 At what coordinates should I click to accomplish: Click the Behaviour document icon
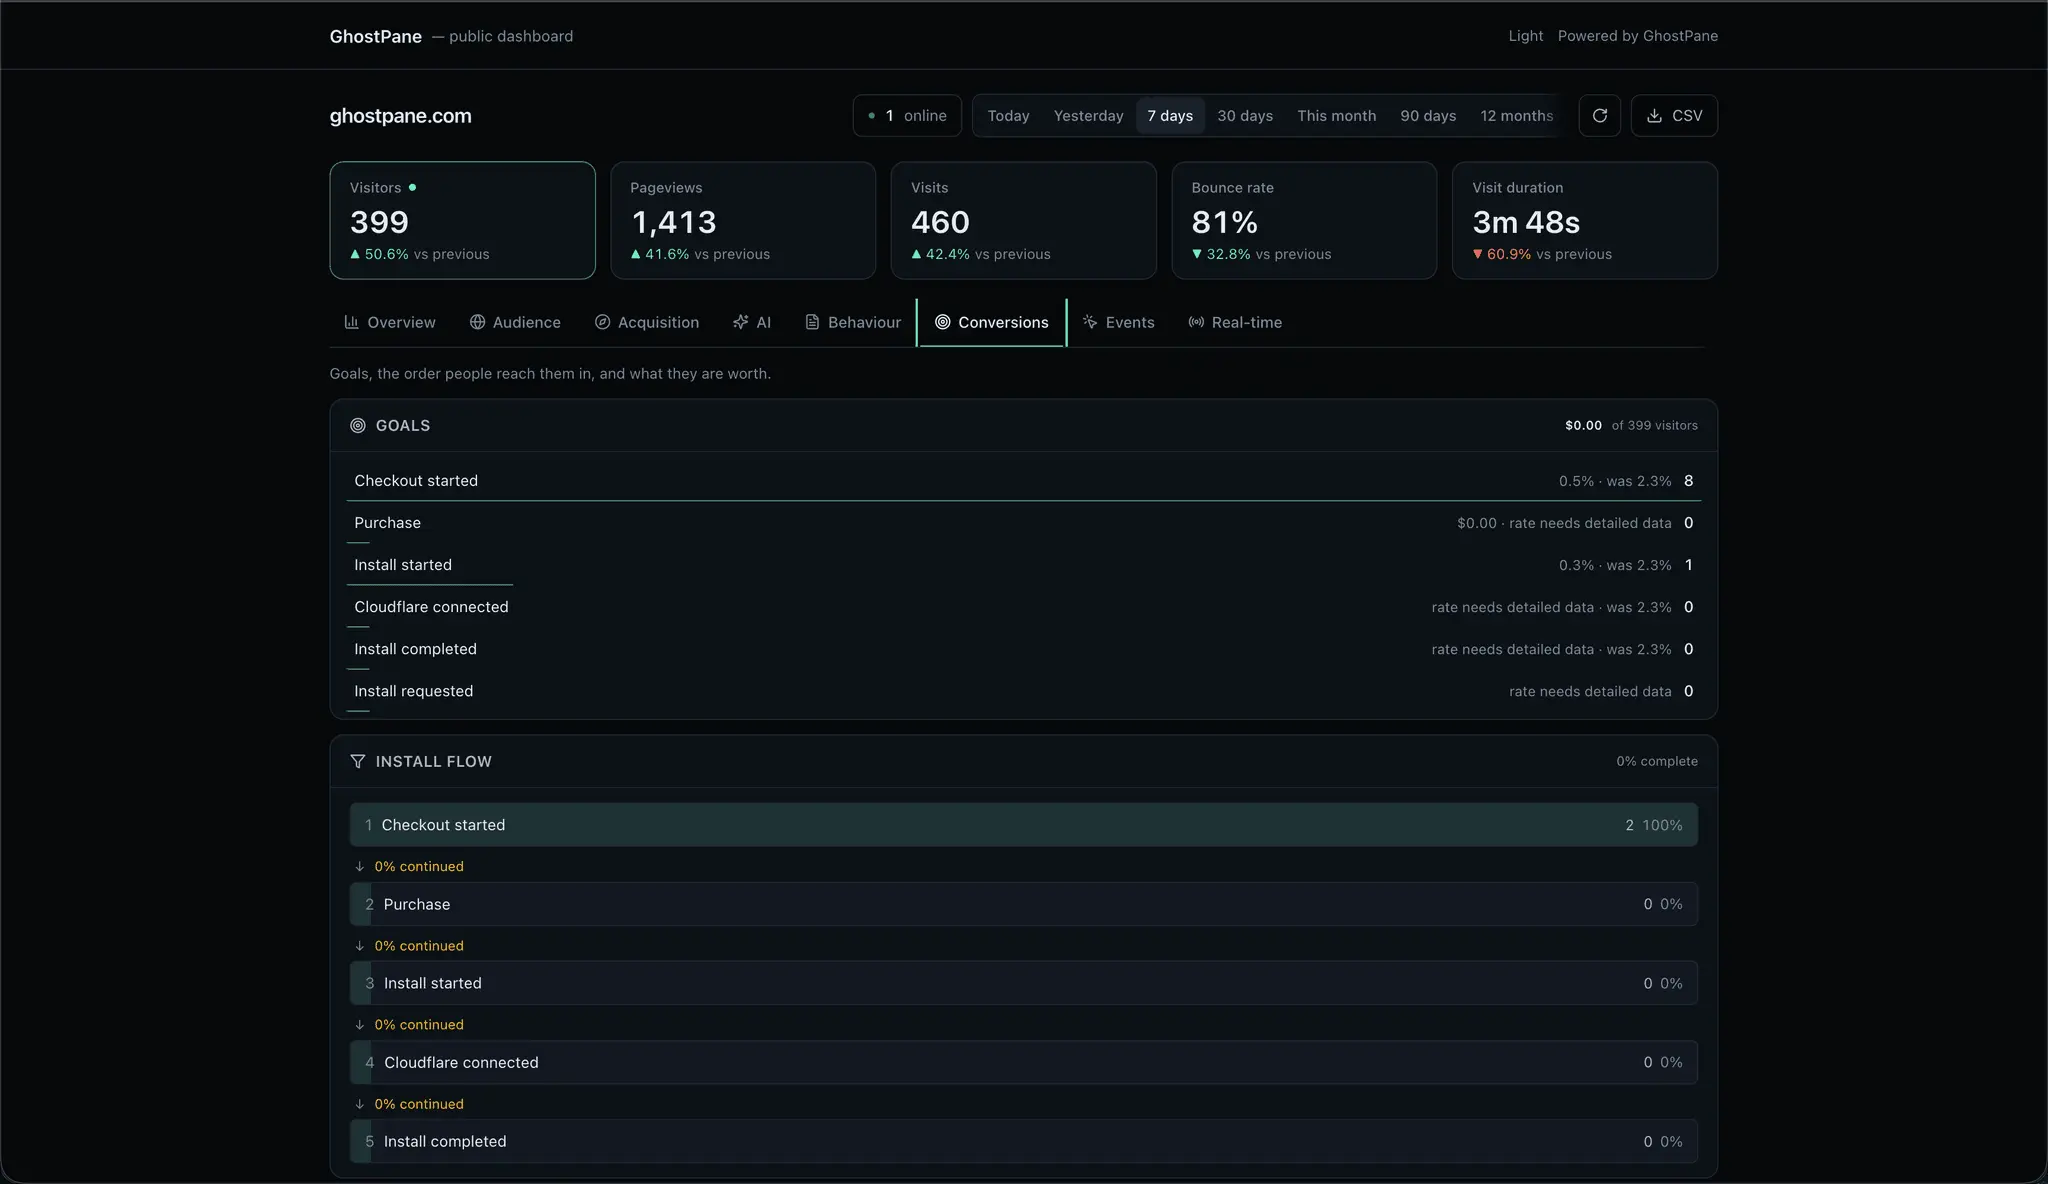(x=812, y=322)
